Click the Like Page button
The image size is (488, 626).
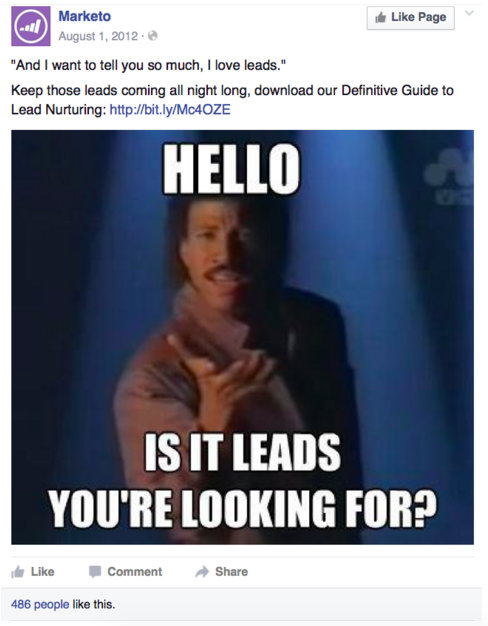[411, 18]
